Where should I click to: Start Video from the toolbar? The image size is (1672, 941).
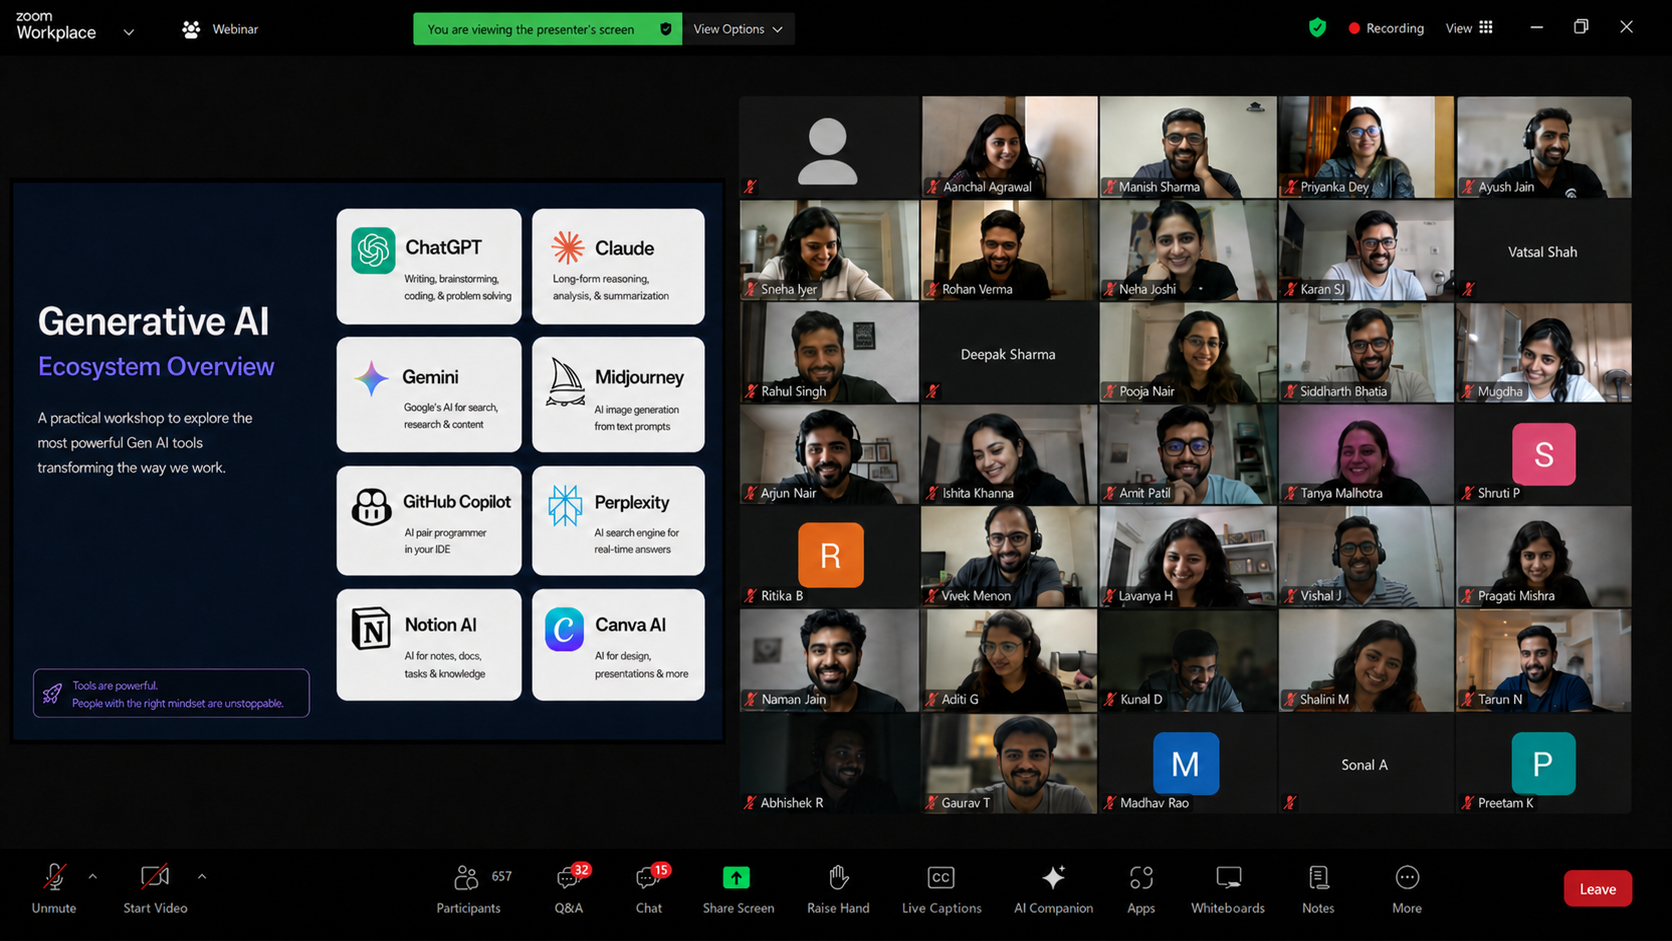click(x=155, y=888)
